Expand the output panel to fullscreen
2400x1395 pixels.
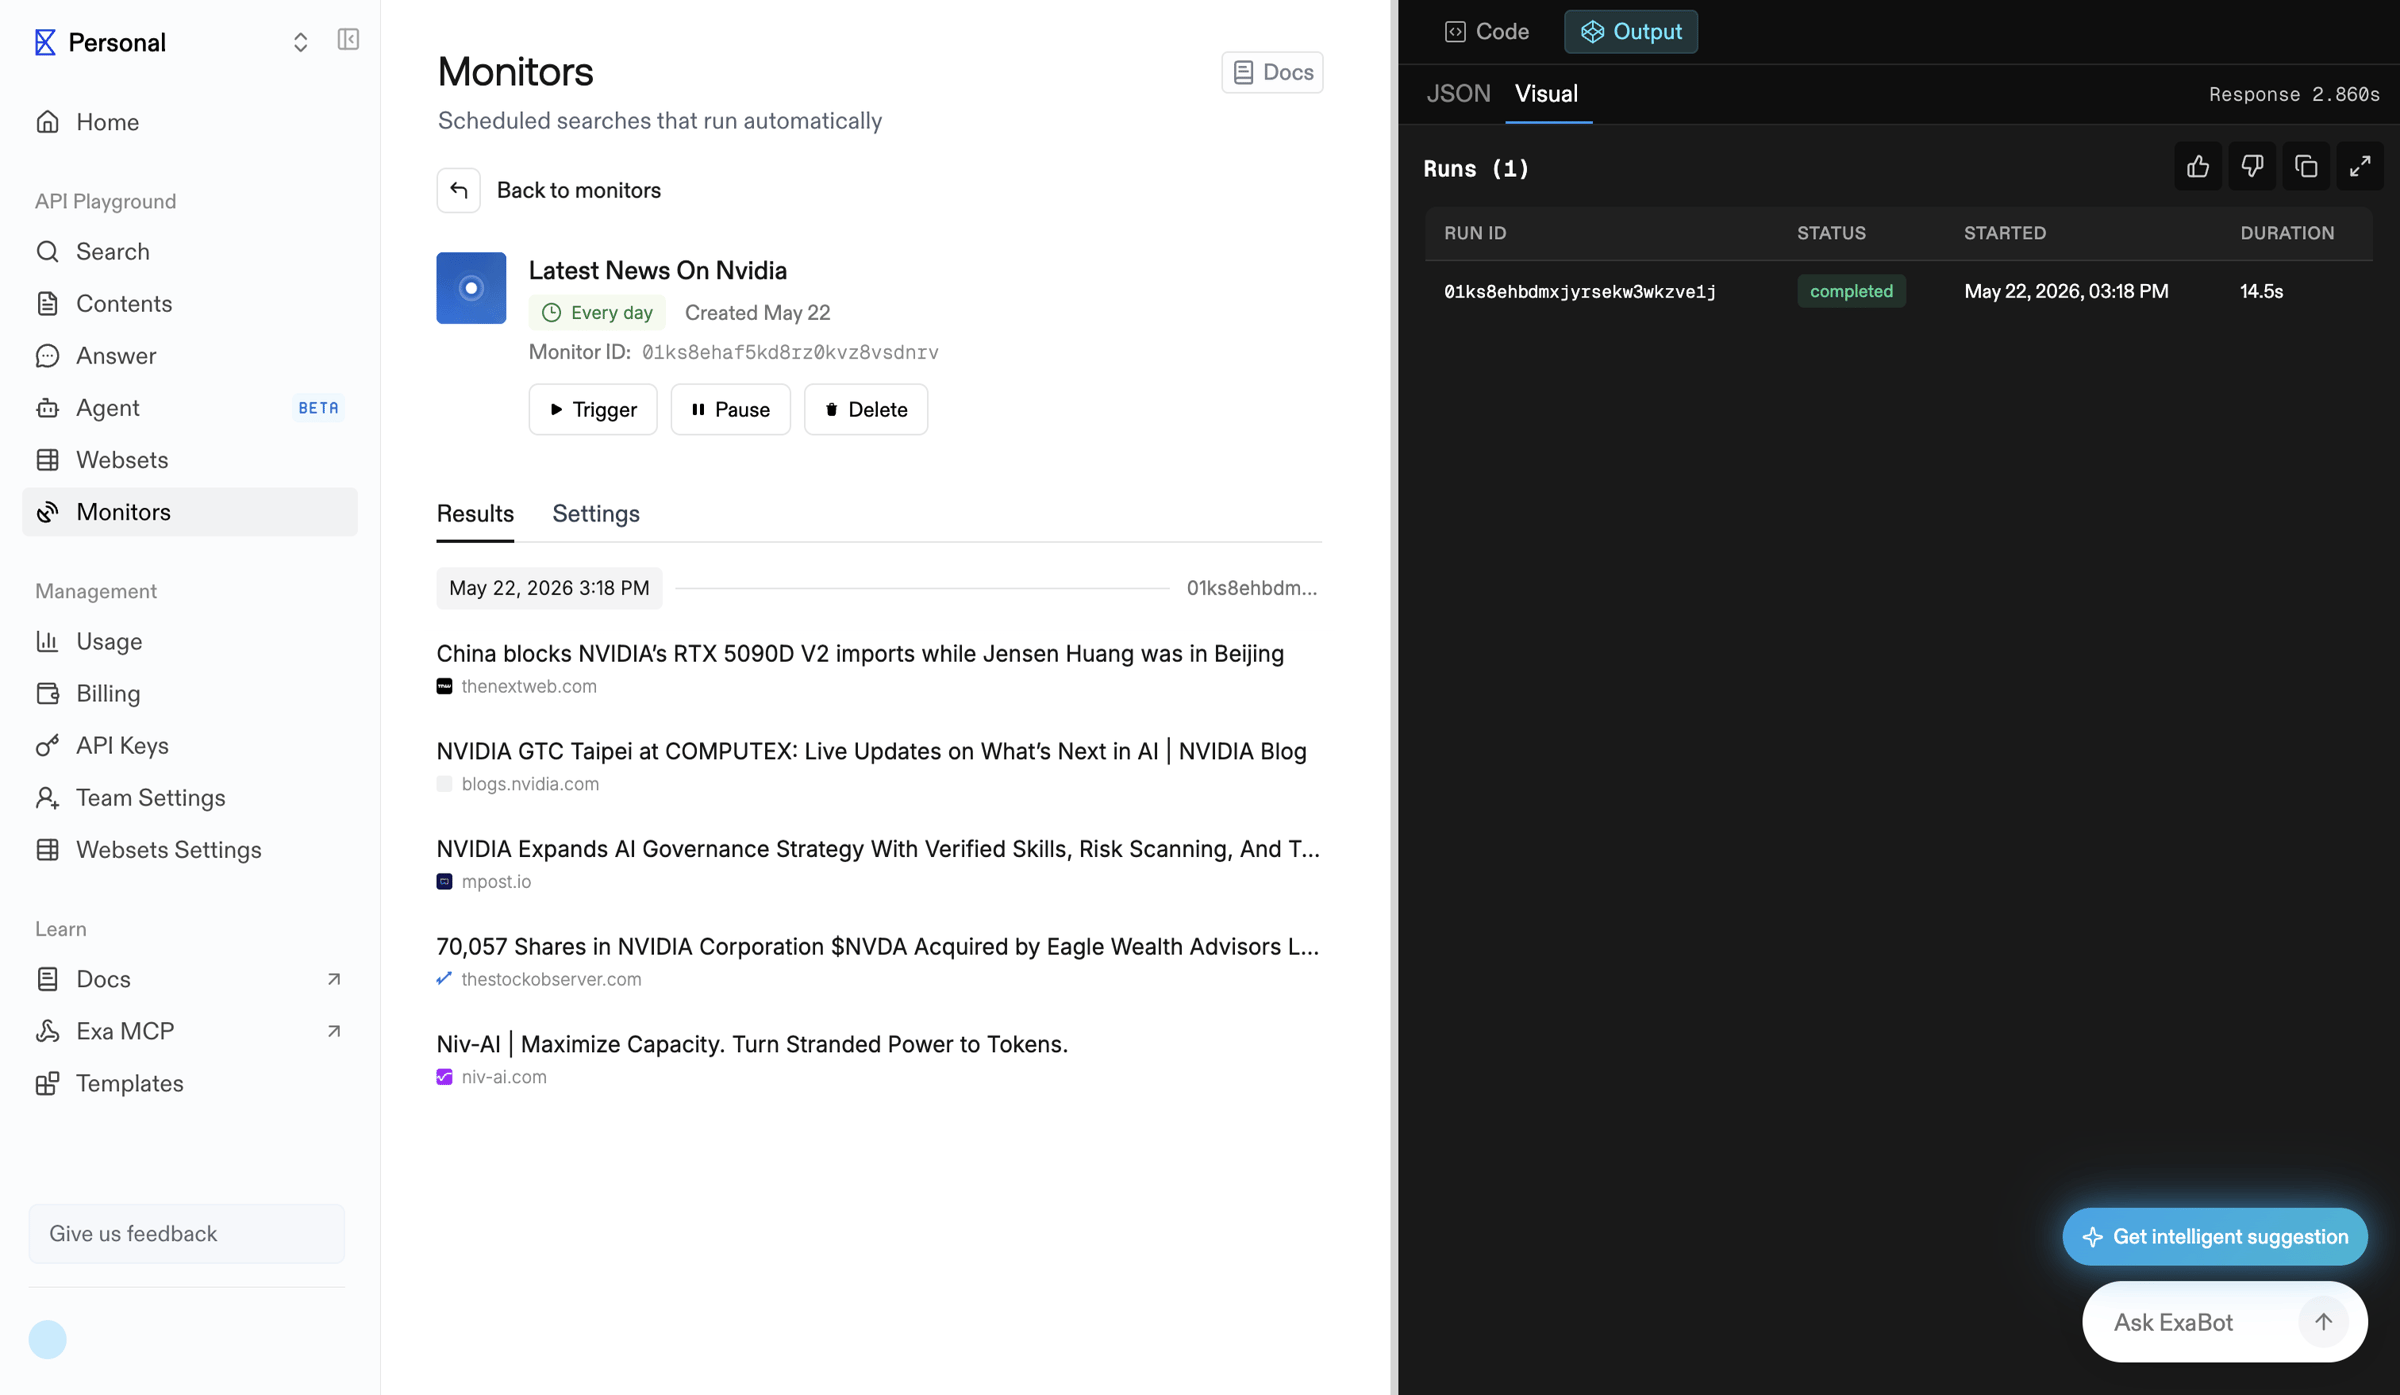2360,166
